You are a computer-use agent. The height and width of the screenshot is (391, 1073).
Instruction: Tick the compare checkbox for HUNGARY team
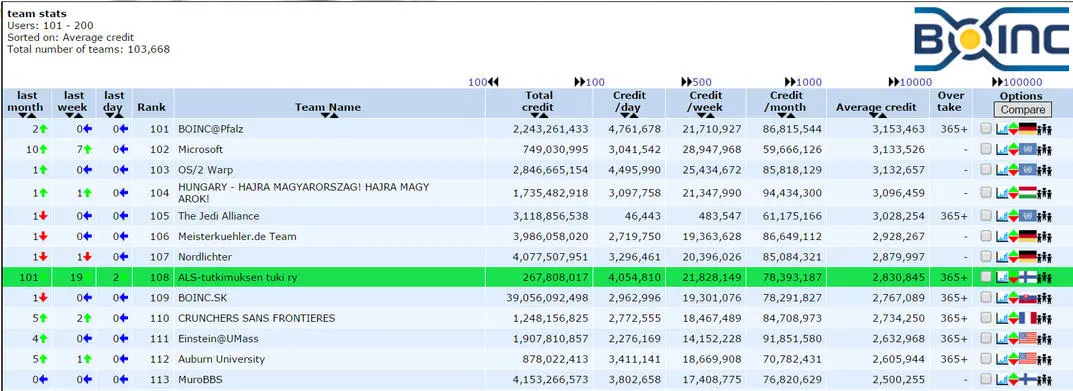point(985,192)
